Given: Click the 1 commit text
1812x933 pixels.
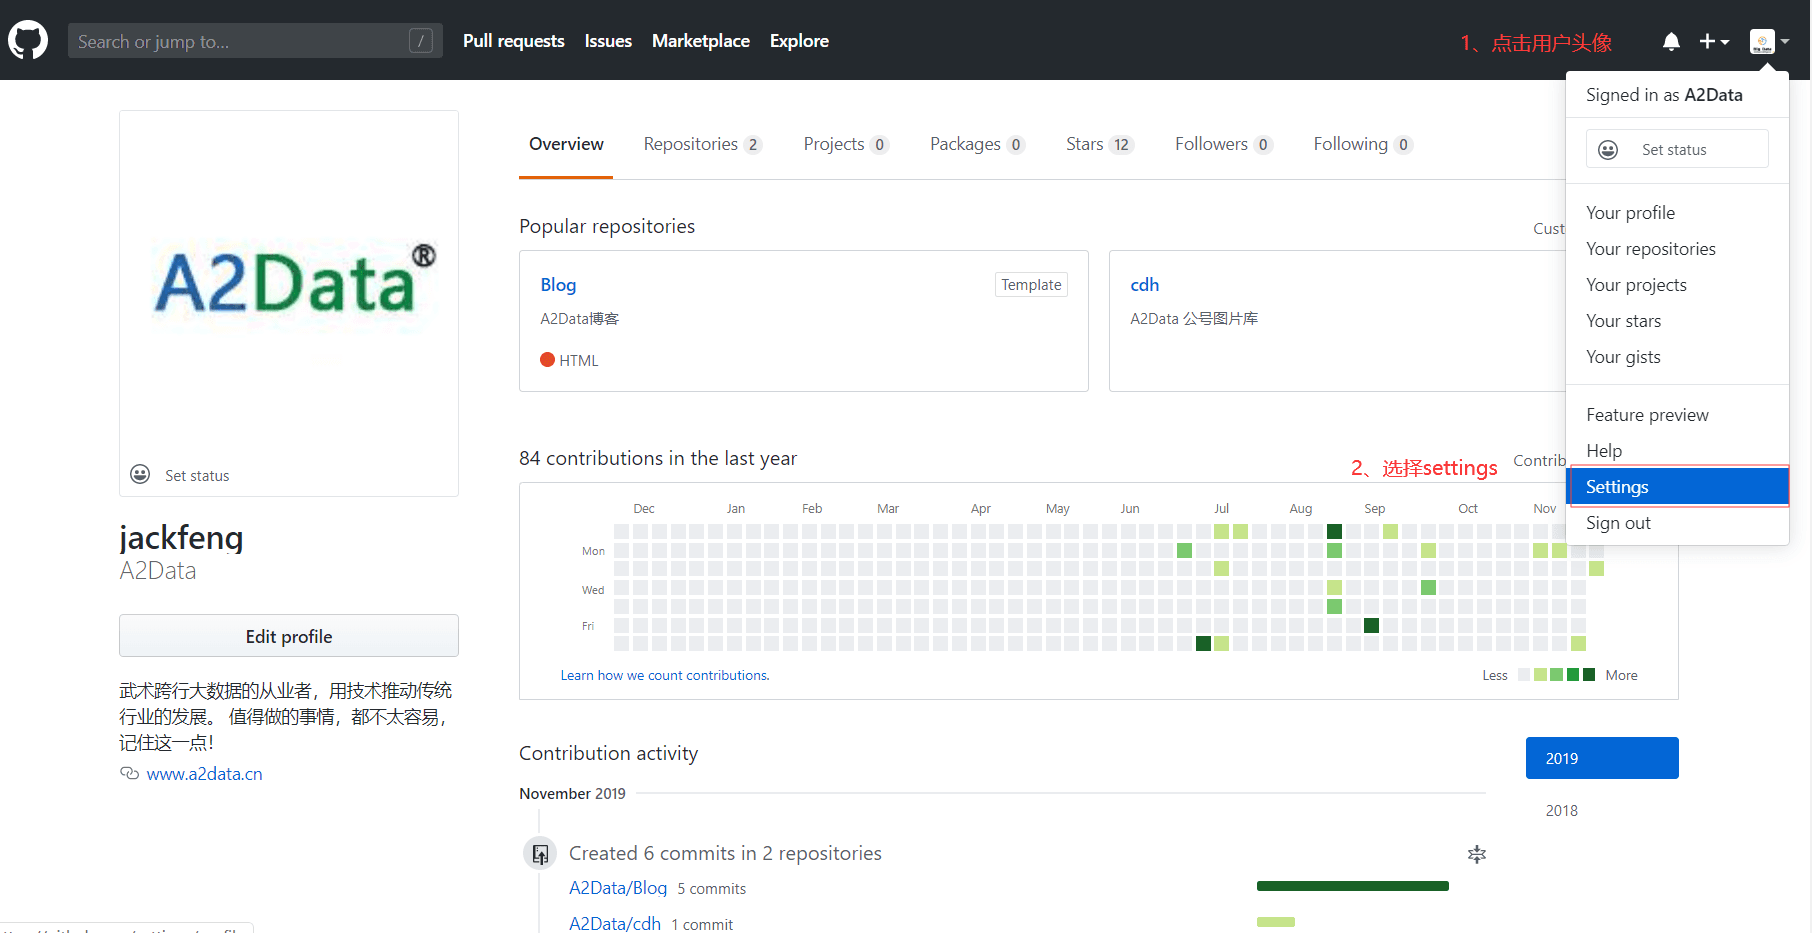Looking at the screenshot, I should pyautogui.click(x=702, y=925).
